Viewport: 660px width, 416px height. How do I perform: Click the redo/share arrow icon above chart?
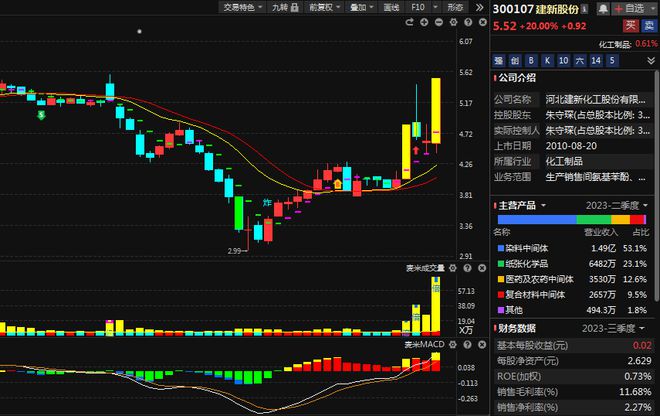pyautogui.click(x=409, y=22)
